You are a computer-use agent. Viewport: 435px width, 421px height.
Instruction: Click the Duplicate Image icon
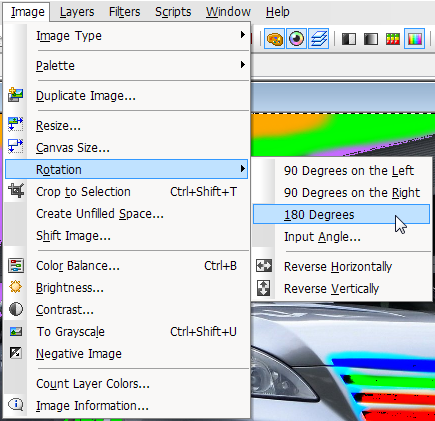tap(16, 95)
